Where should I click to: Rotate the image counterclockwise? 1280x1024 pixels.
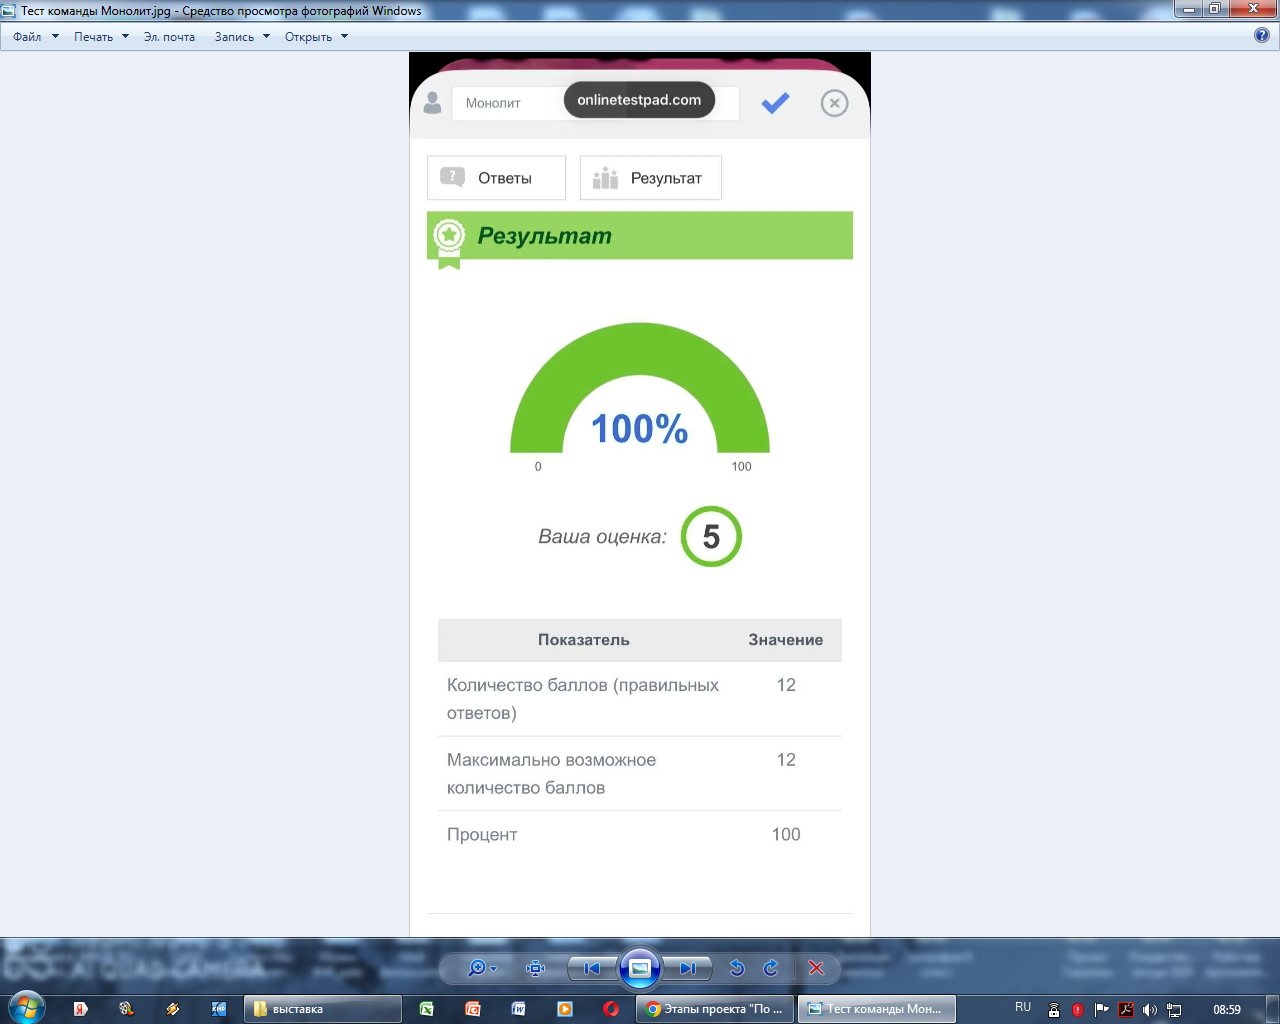[737, 968]
